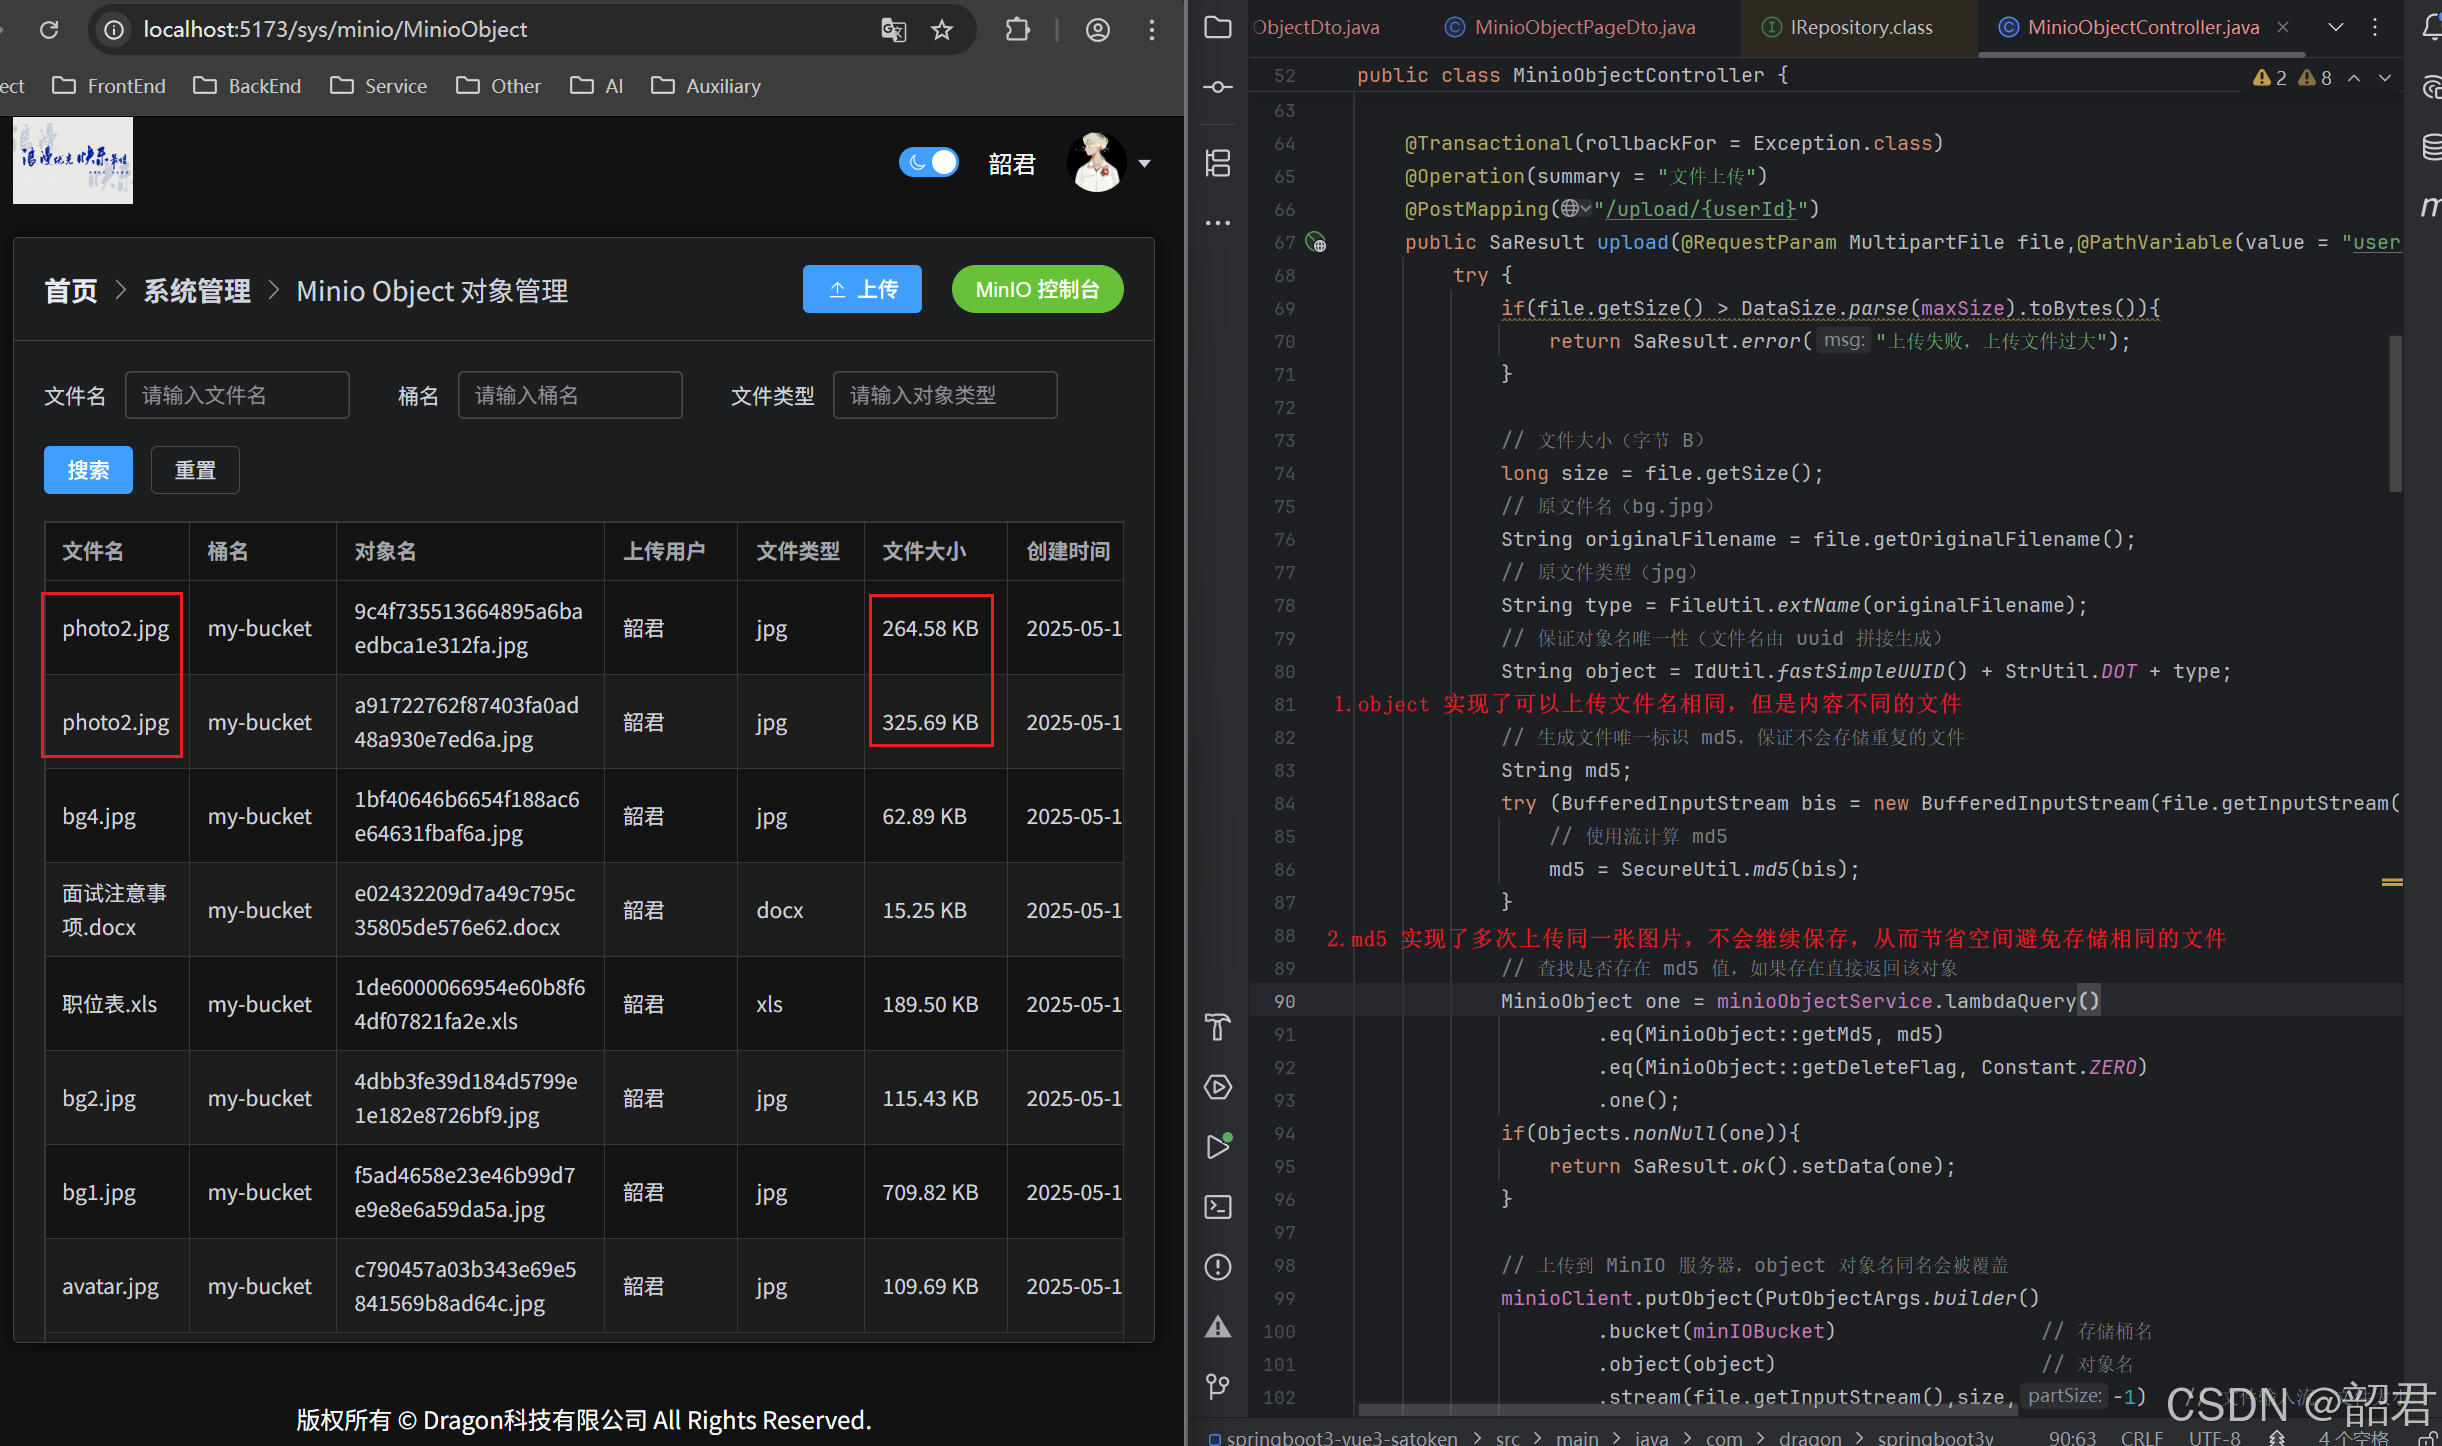
Task: Click the editor vertical scrollbar thumb
Action: pos(2394,415)
